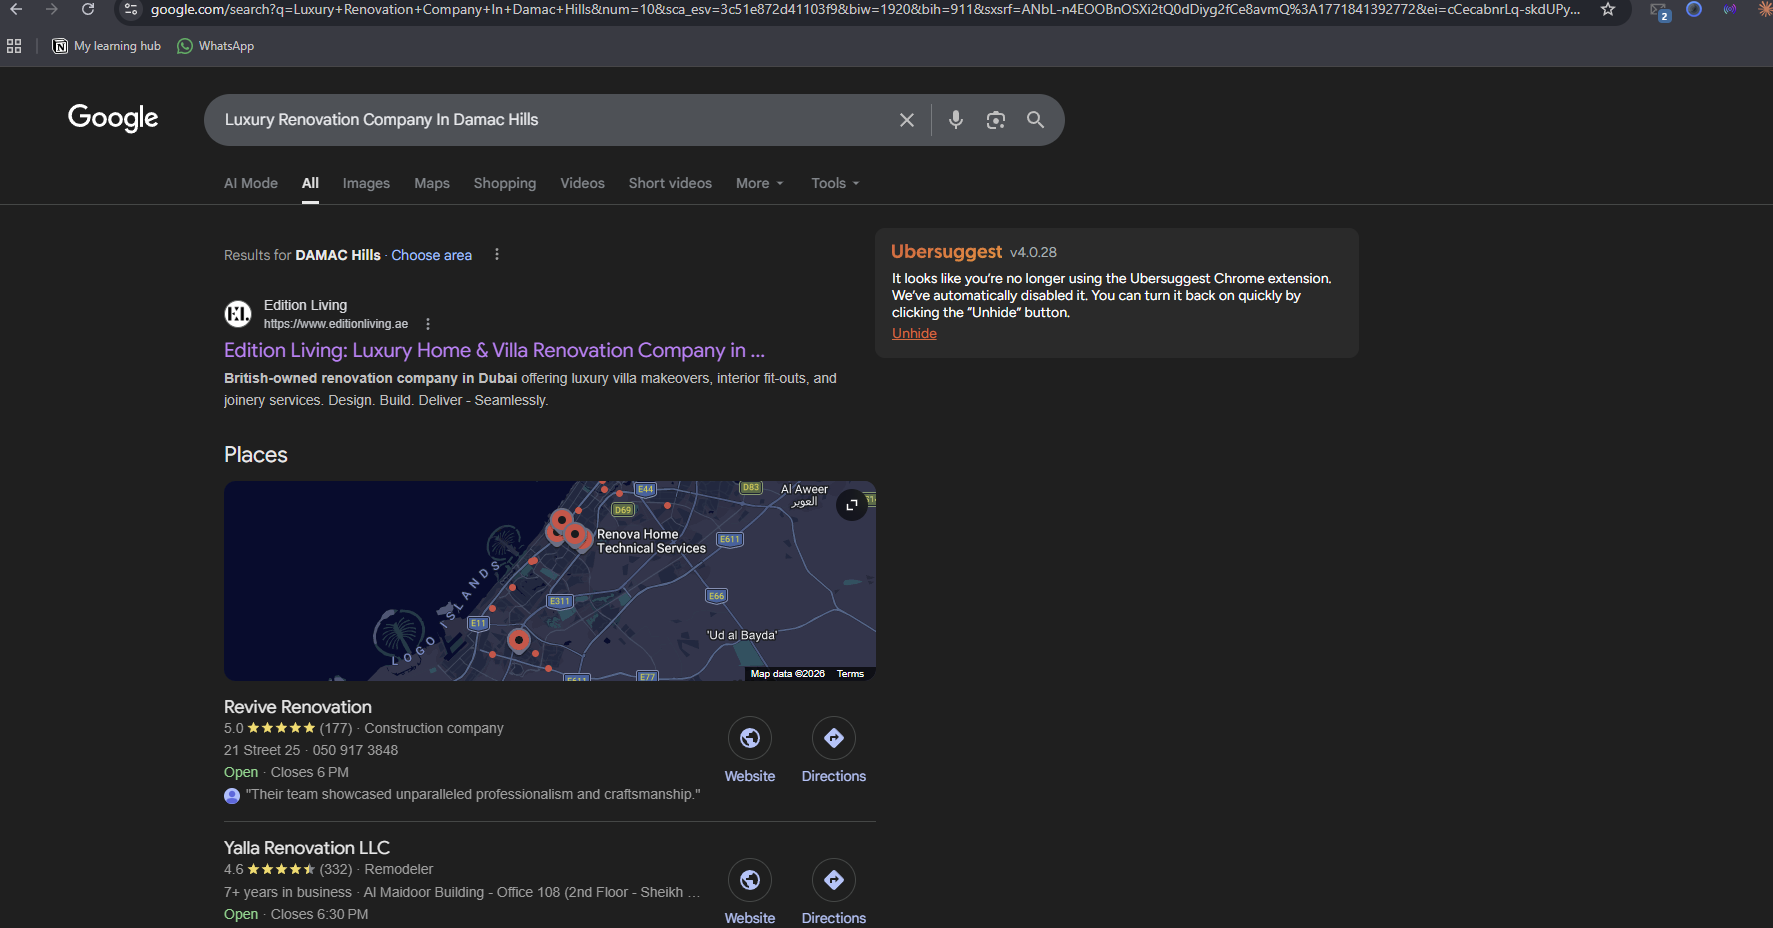Start voice search with microphone icon

[x=956, y=120]
